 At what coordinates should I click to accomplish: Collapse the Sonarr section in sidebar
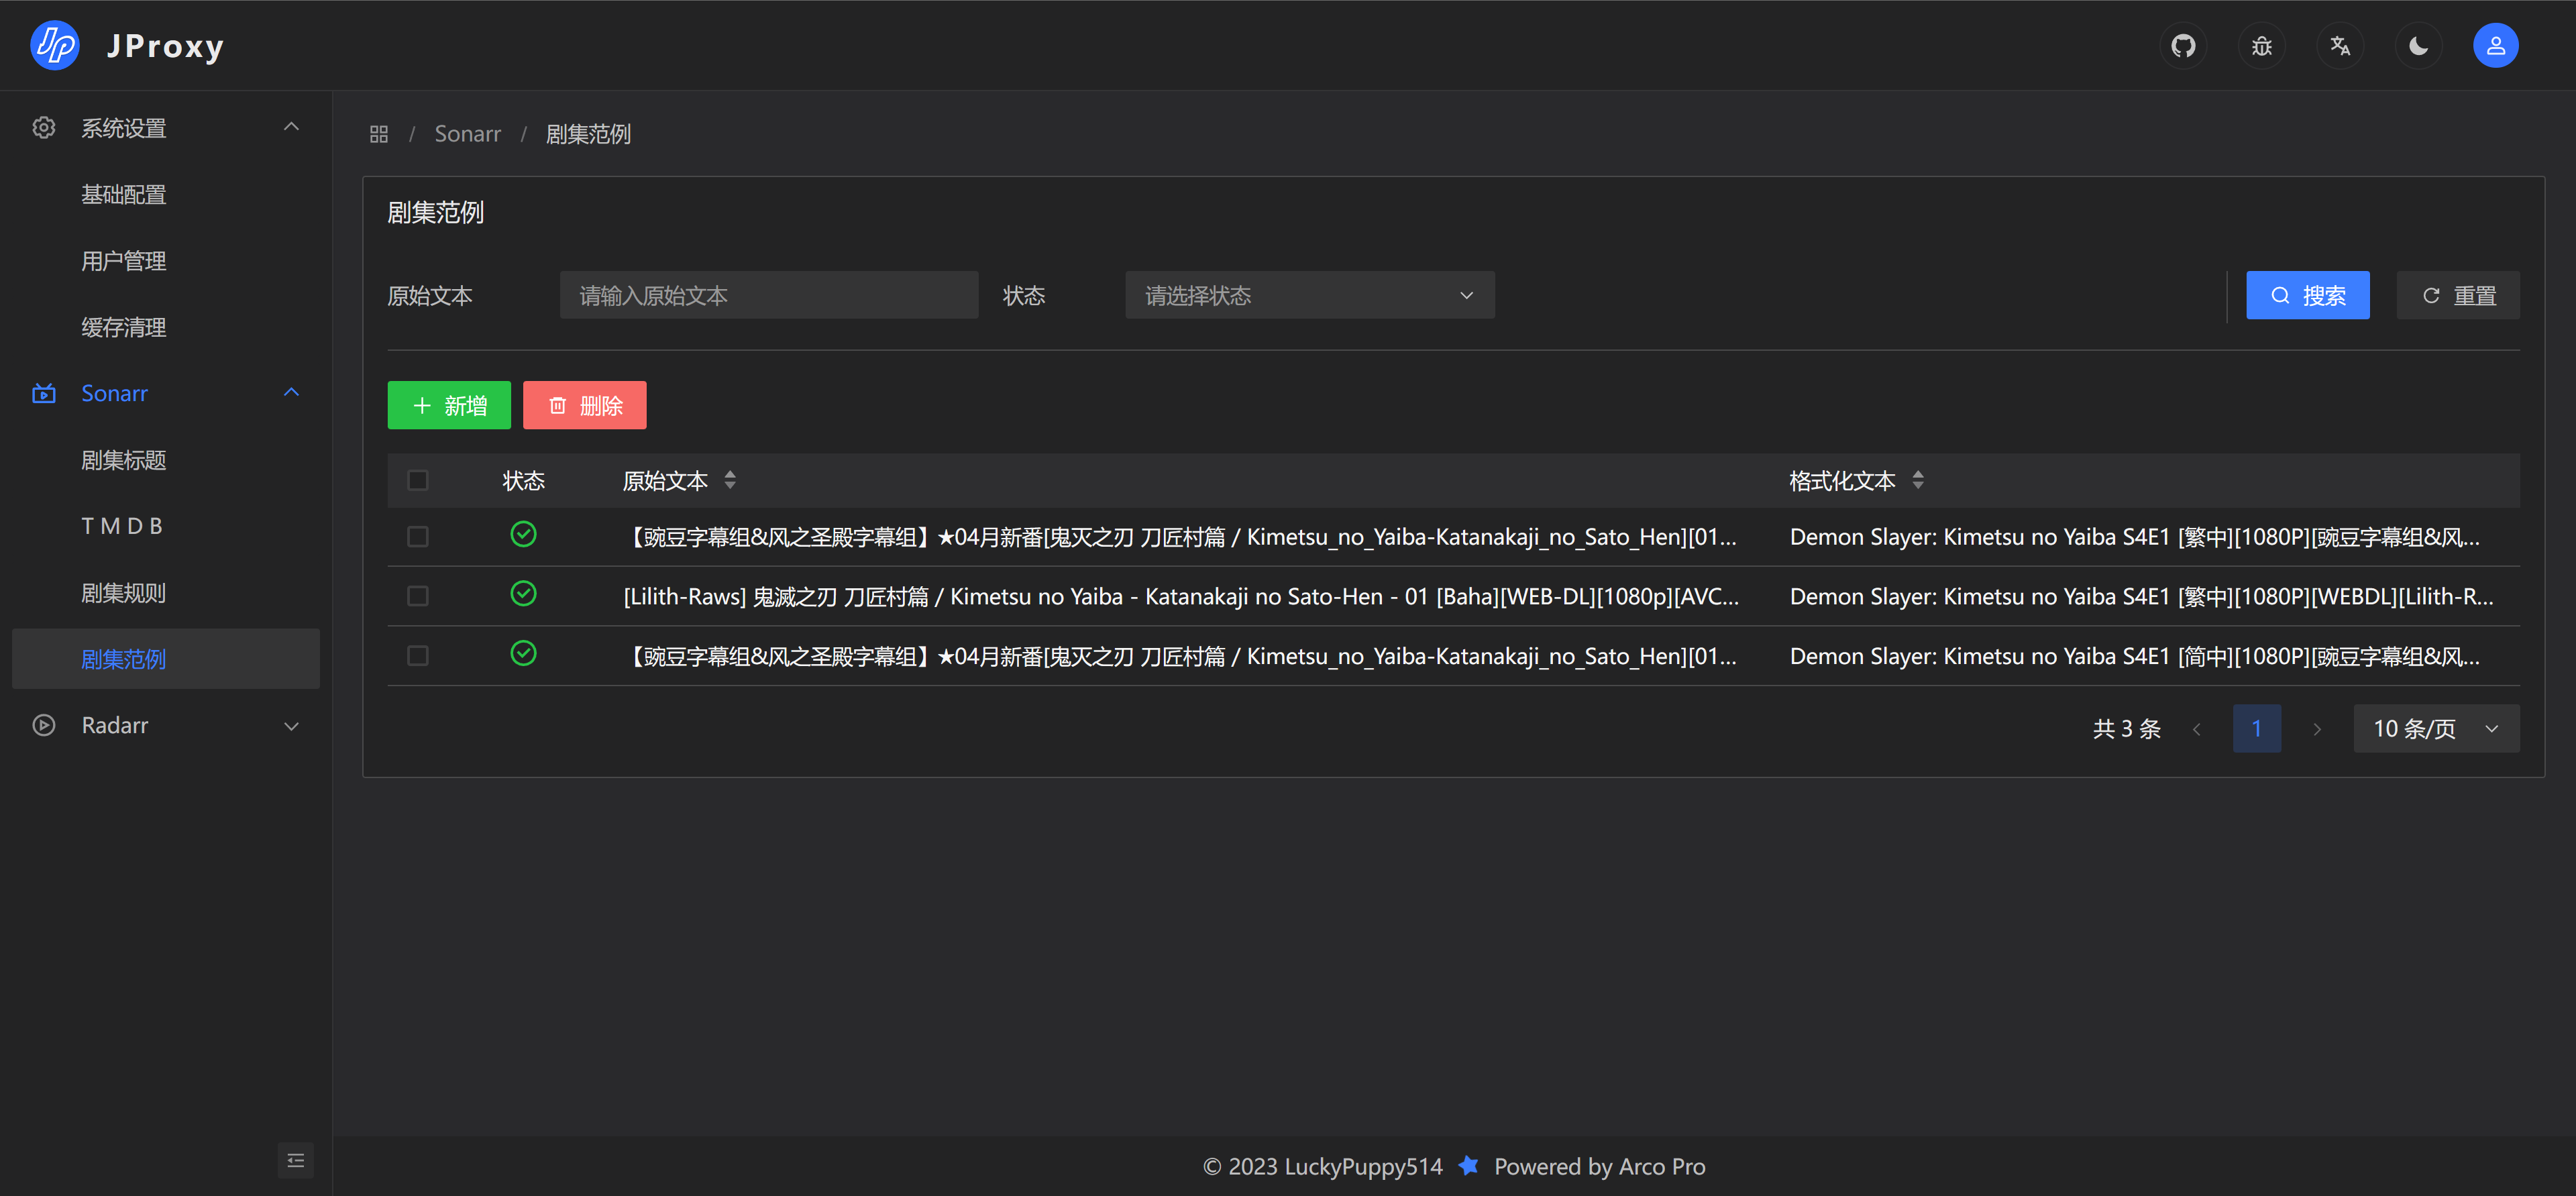pyautogui.click(x=291, y=392)
